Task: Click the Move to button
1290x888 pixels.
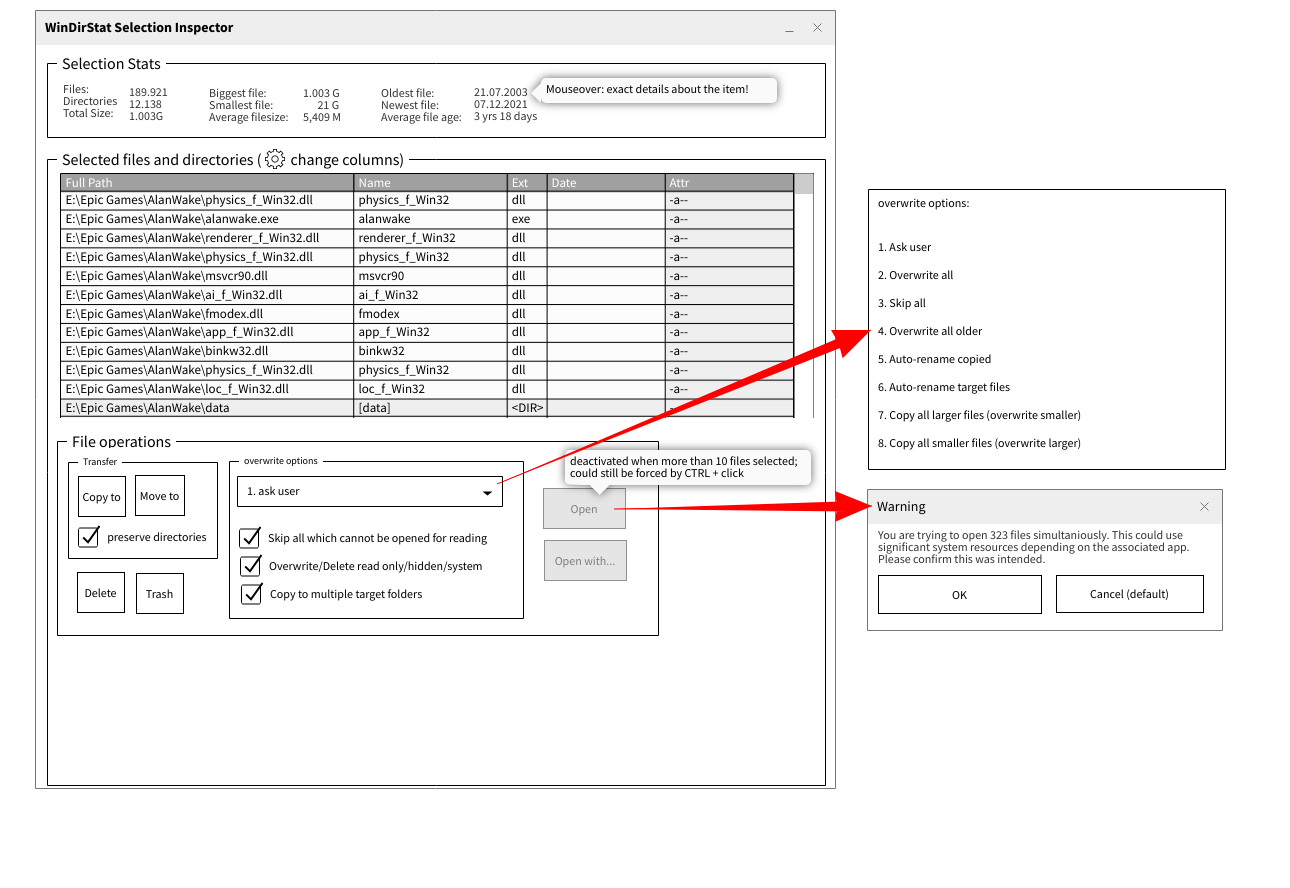Action: click(x=160, y=496)
